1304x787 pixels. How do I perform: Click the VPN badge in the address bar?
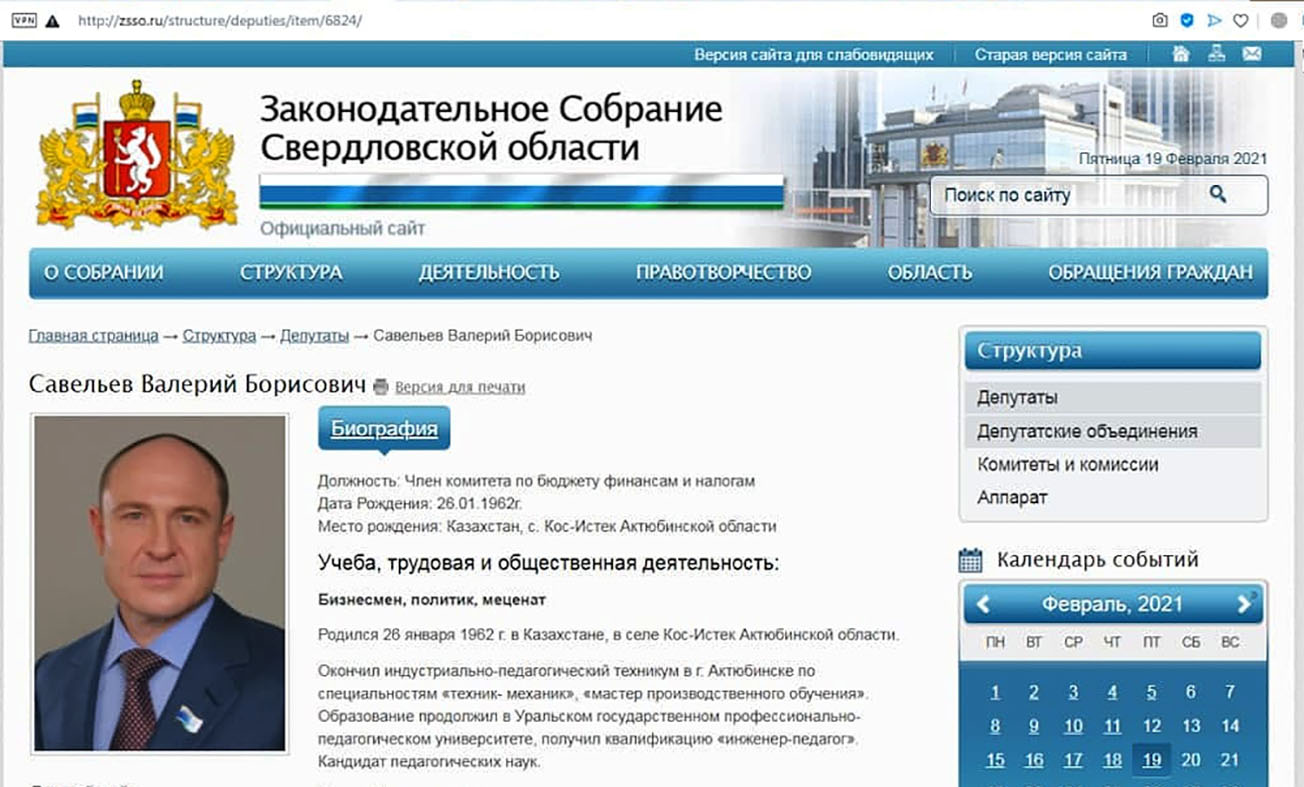(x=24, y=17)
